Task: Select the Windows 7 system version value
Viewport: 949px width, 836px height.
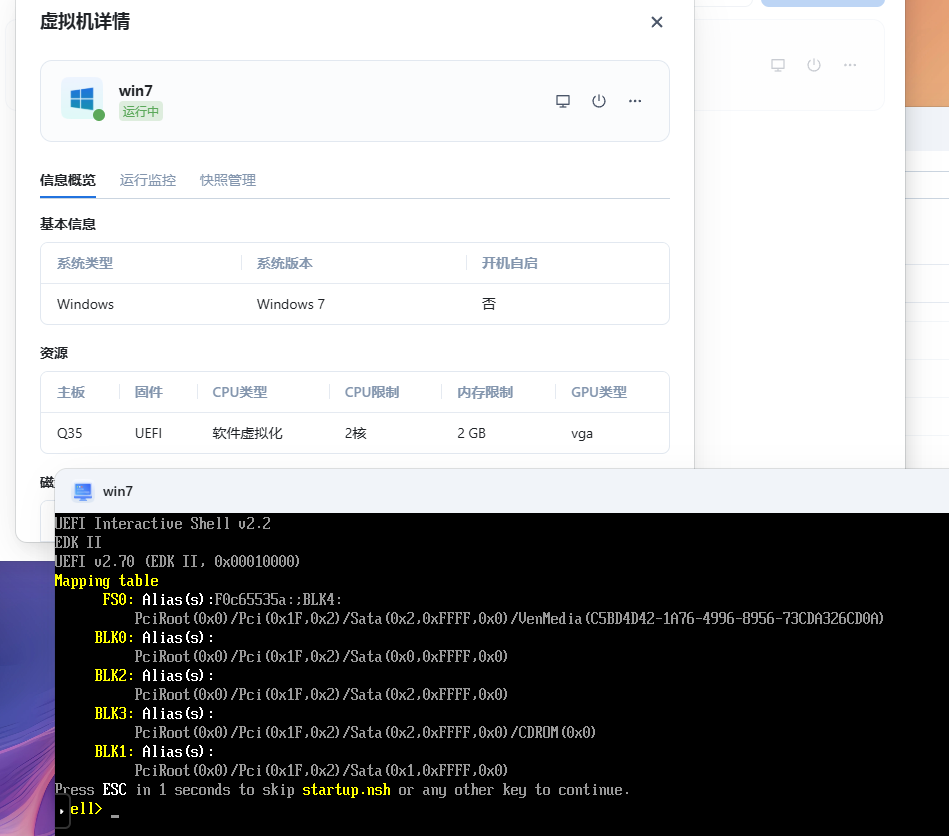Action: click(x=290, y=304)
